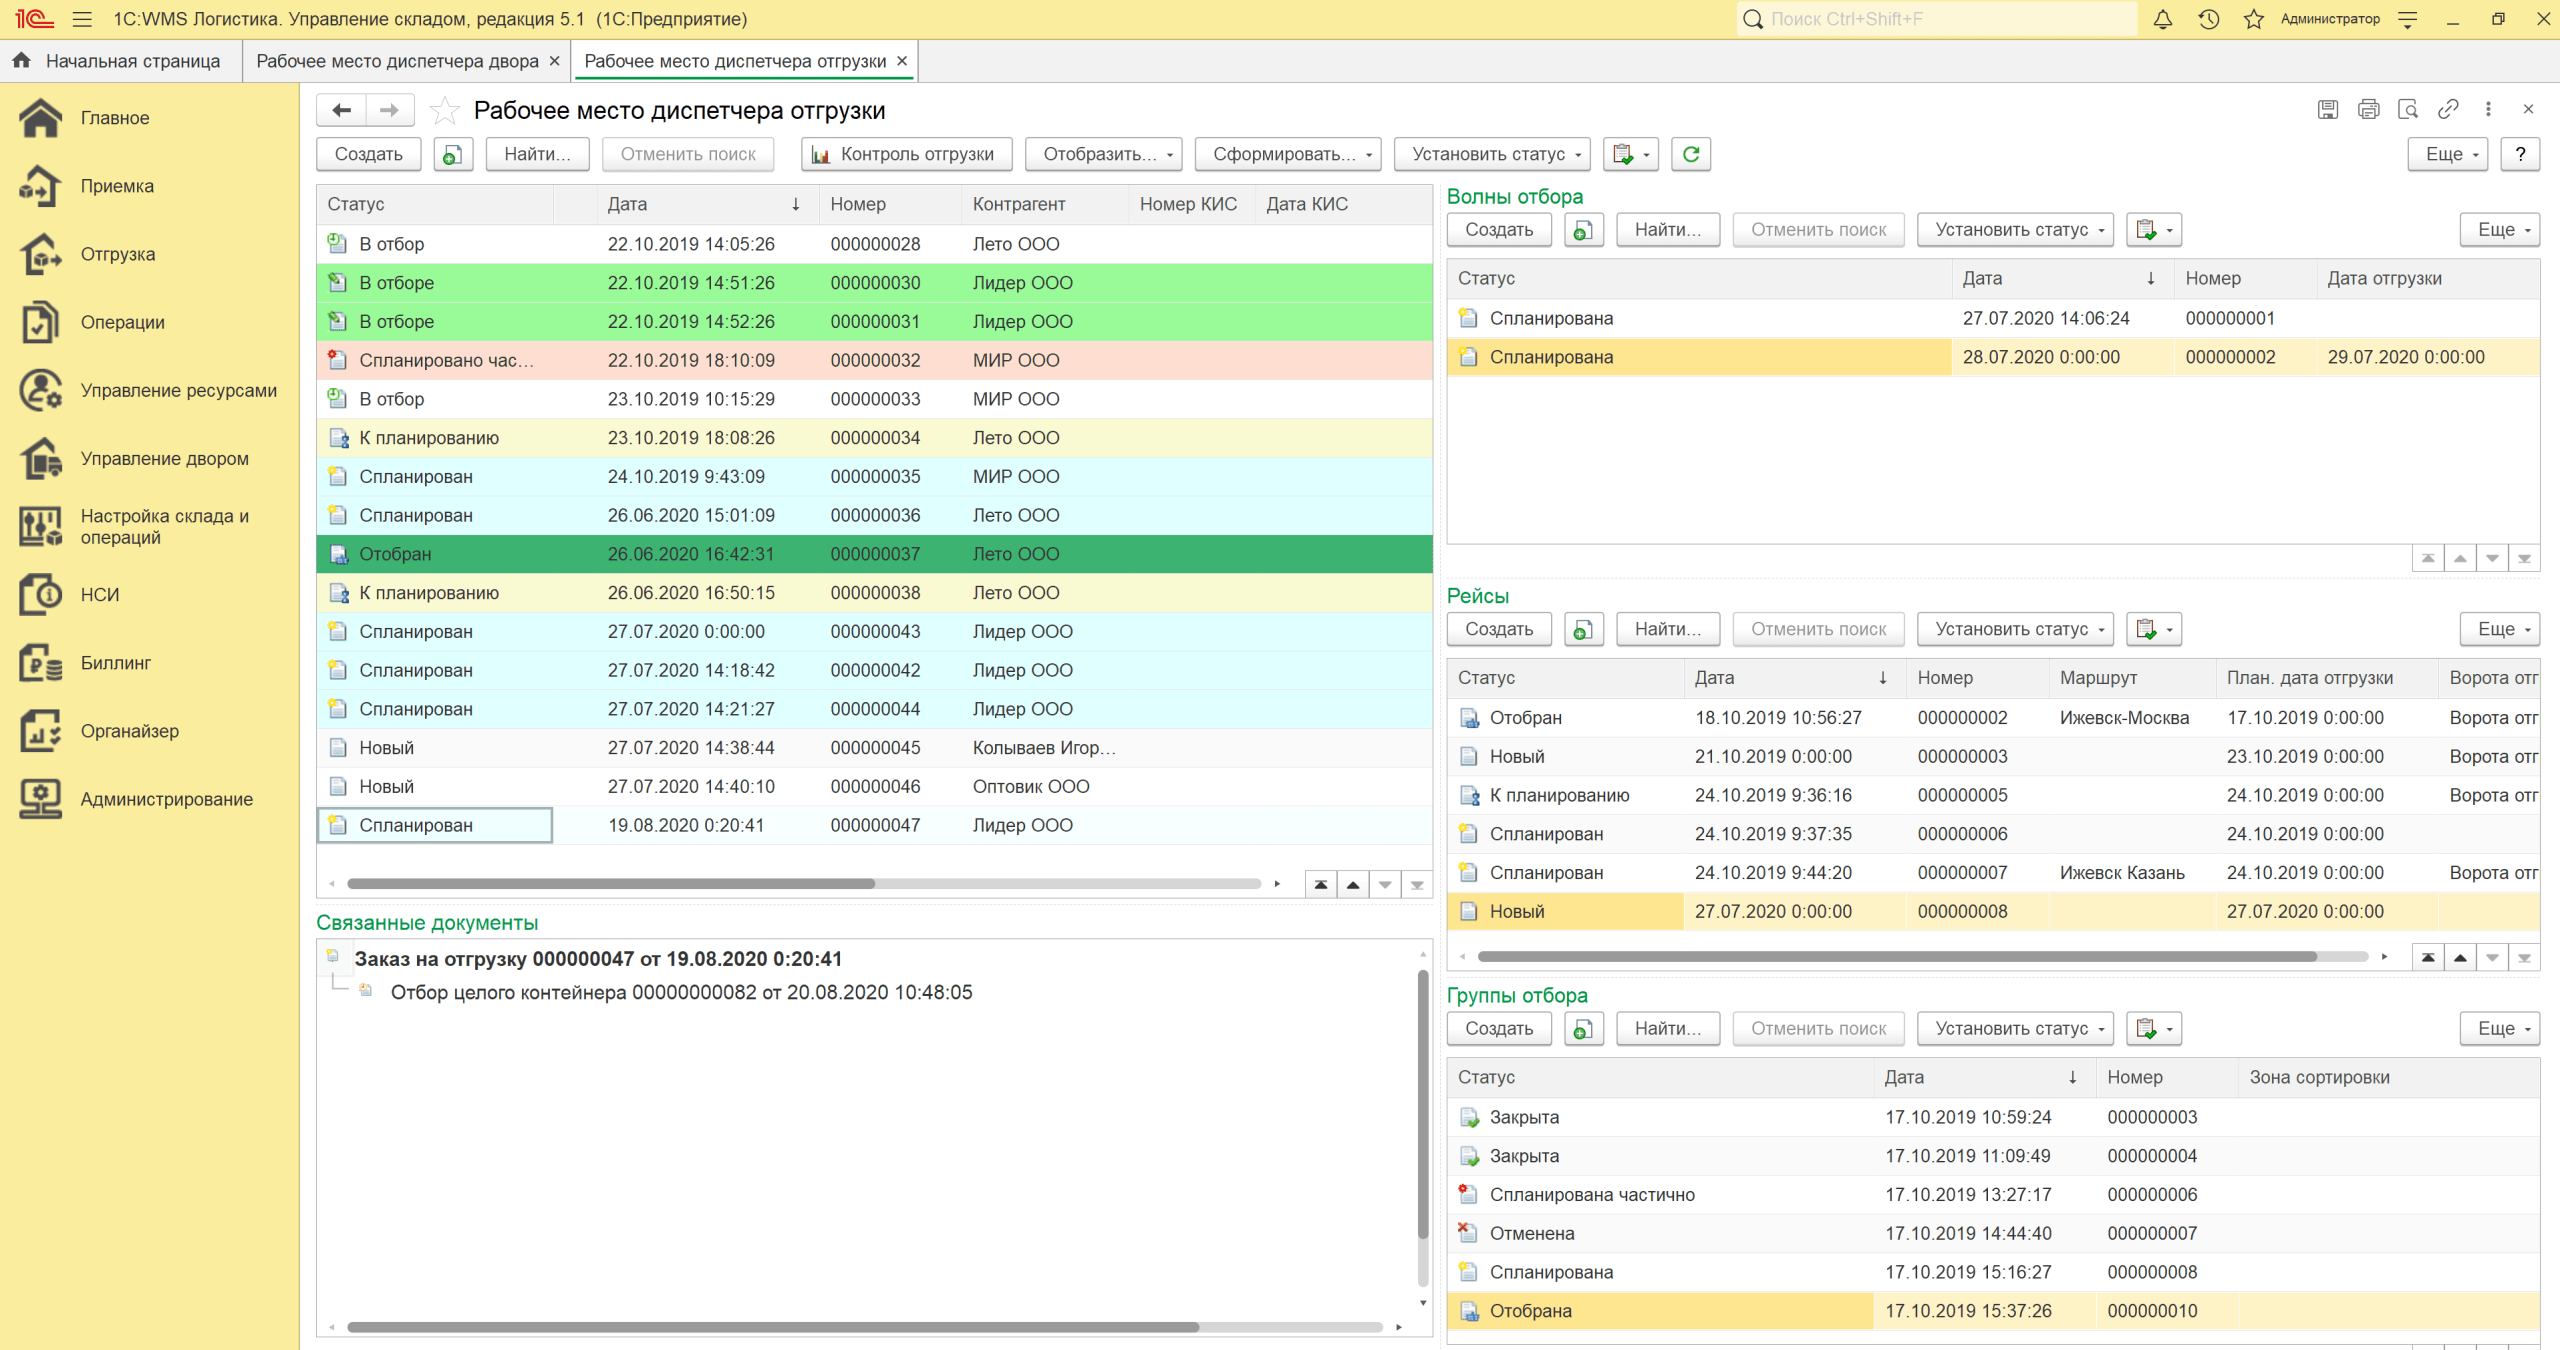Switch to Начальная страница tab
Image resolution: width=2560 pixels, height=1350 pixels.
point(132,61)
